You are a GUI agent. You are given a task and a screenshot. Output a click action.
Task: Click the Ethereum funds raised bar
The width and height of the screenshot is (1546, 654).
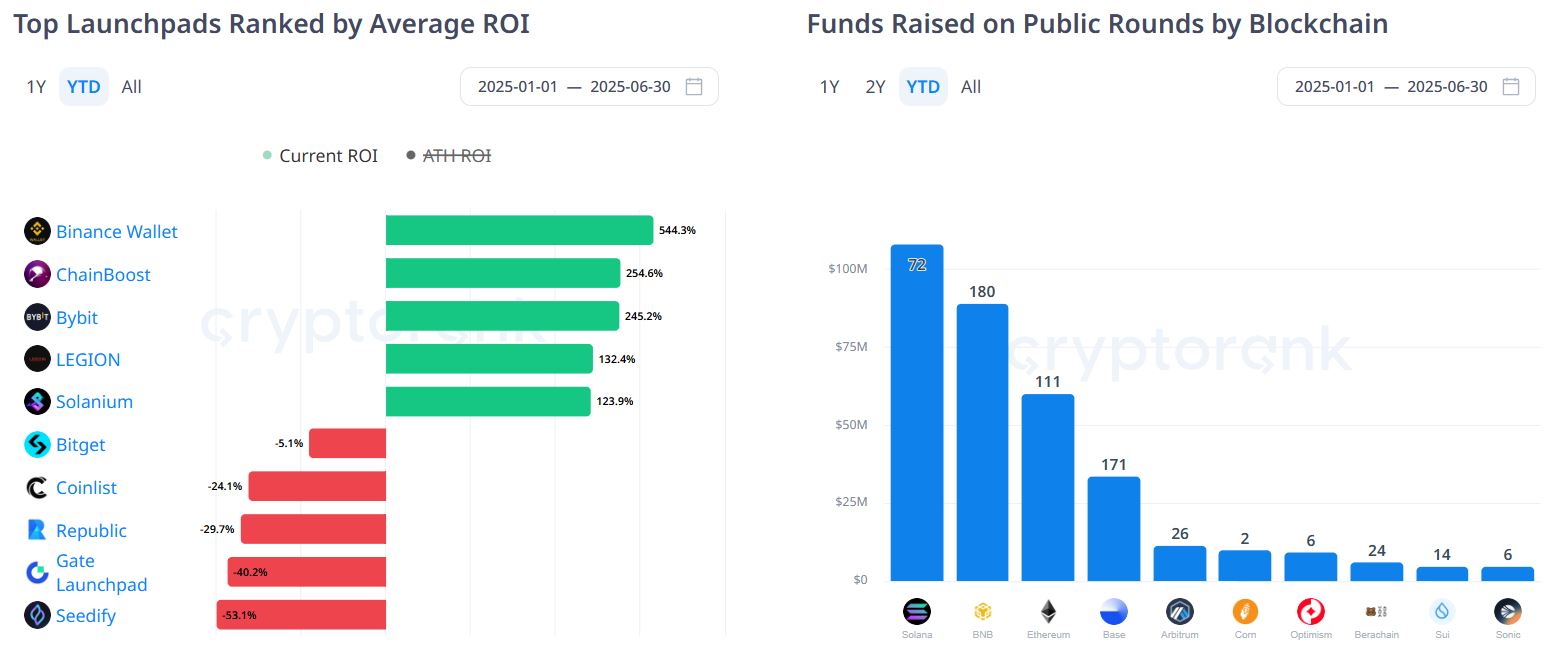1048,487
